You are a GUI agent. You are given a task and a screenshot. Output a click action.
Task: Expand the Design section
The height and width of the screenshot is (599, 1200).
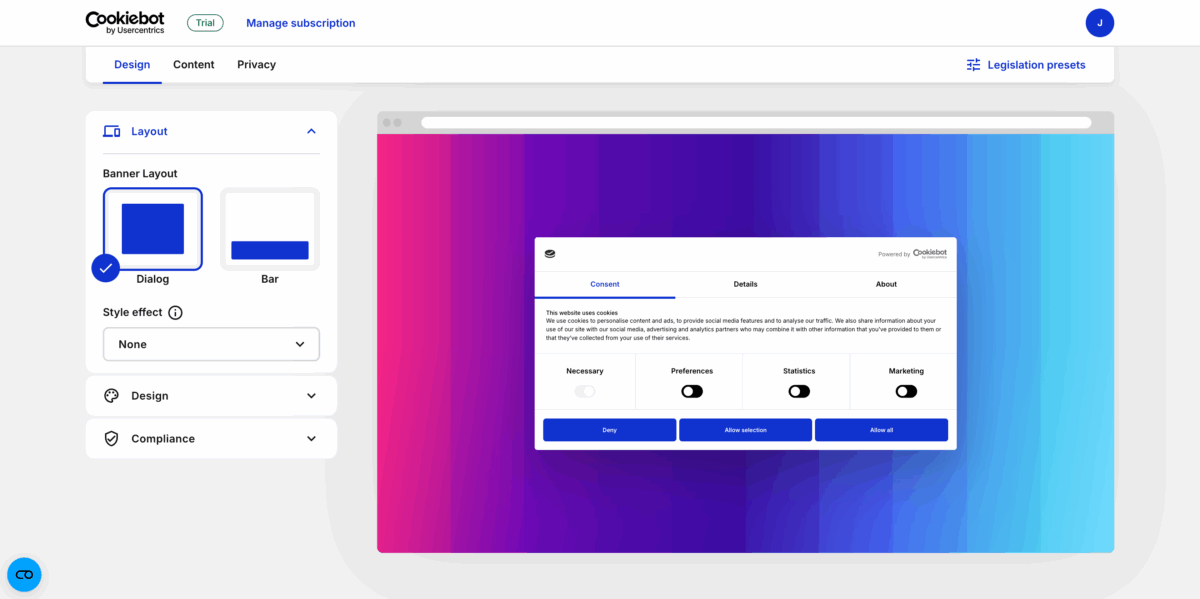311,396
